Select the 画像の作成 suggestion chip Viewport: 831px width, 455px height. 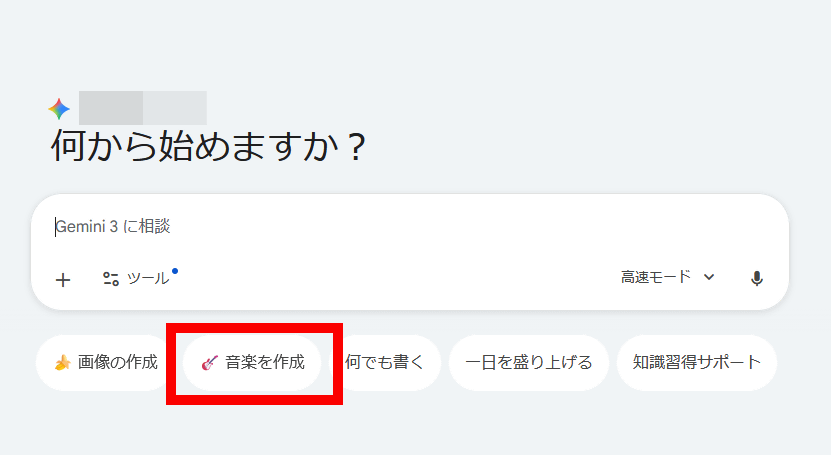pos(103,363)
